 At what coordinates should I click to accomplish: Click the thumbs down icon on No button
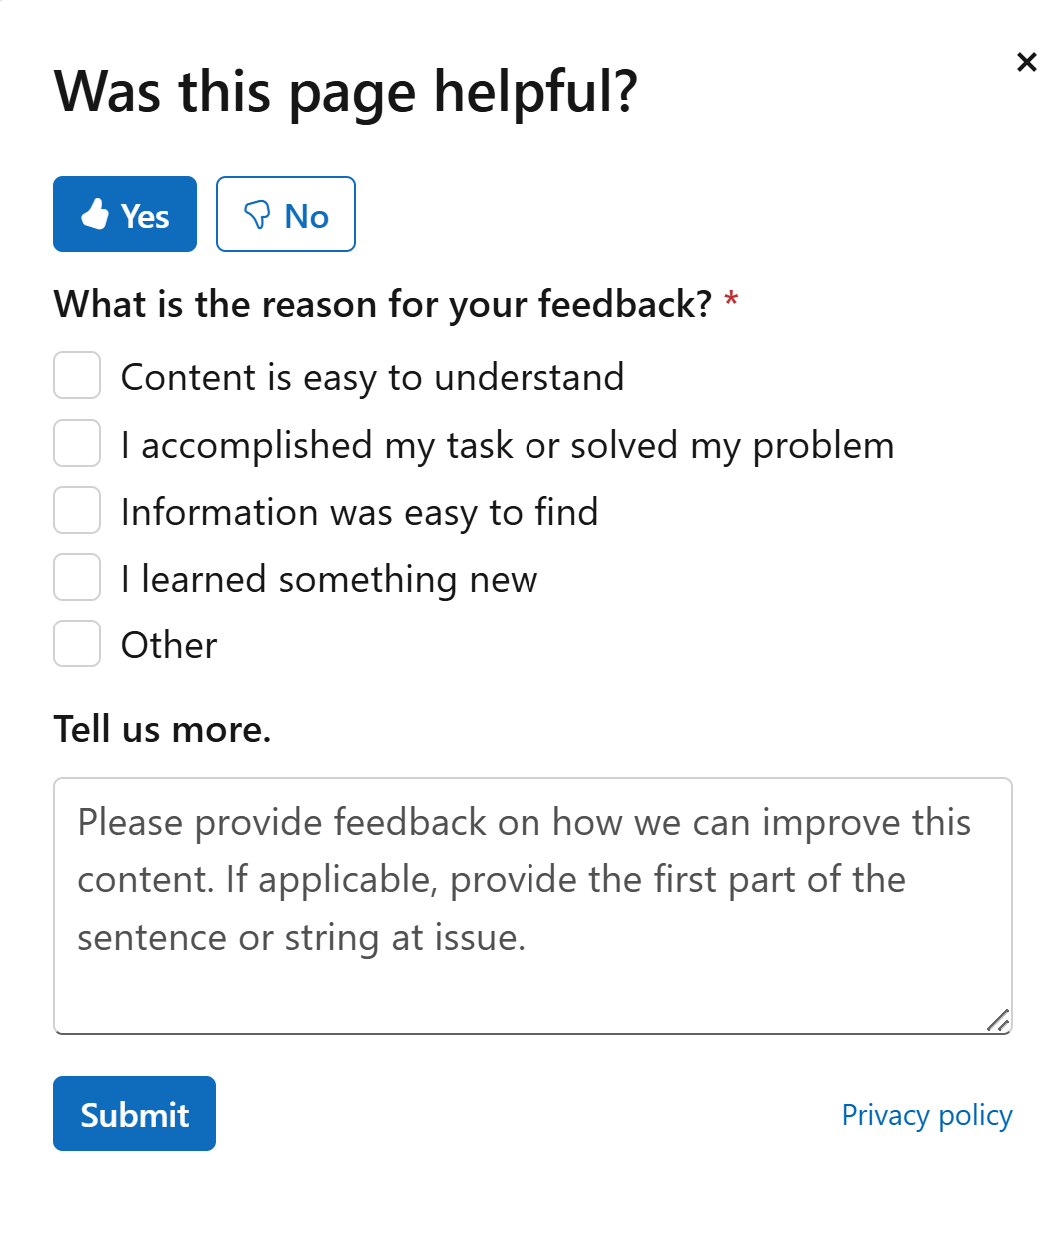click(258, 213)
